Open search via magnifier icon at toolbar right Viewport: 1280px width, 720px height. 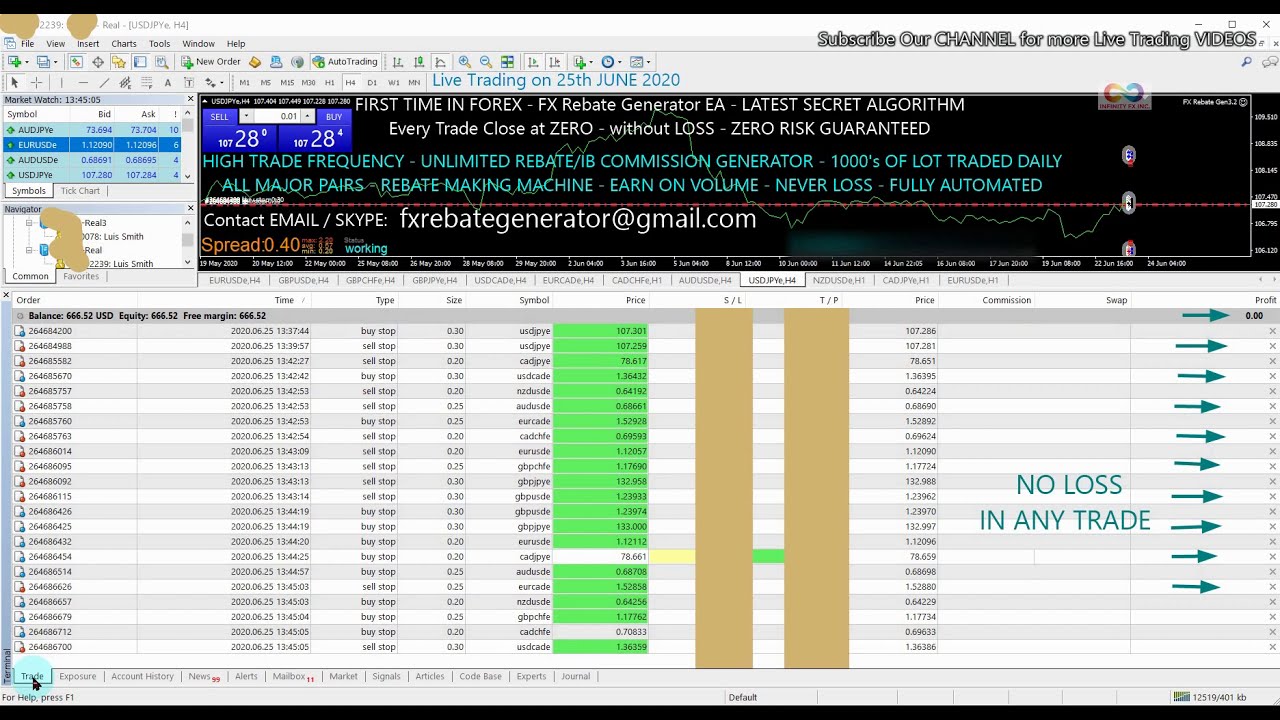pyautogui.click(x=1246, y=62)
